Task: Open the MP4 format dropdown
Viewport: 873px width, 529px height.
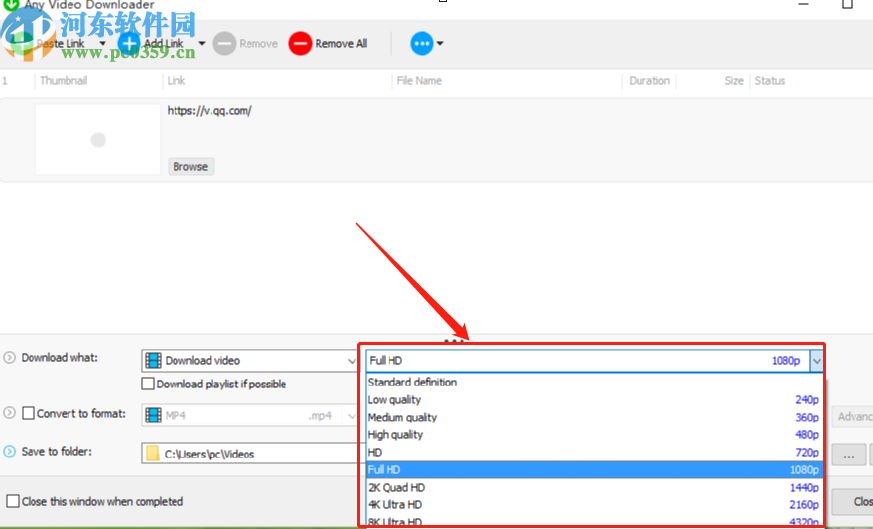Action: (249, 415)
